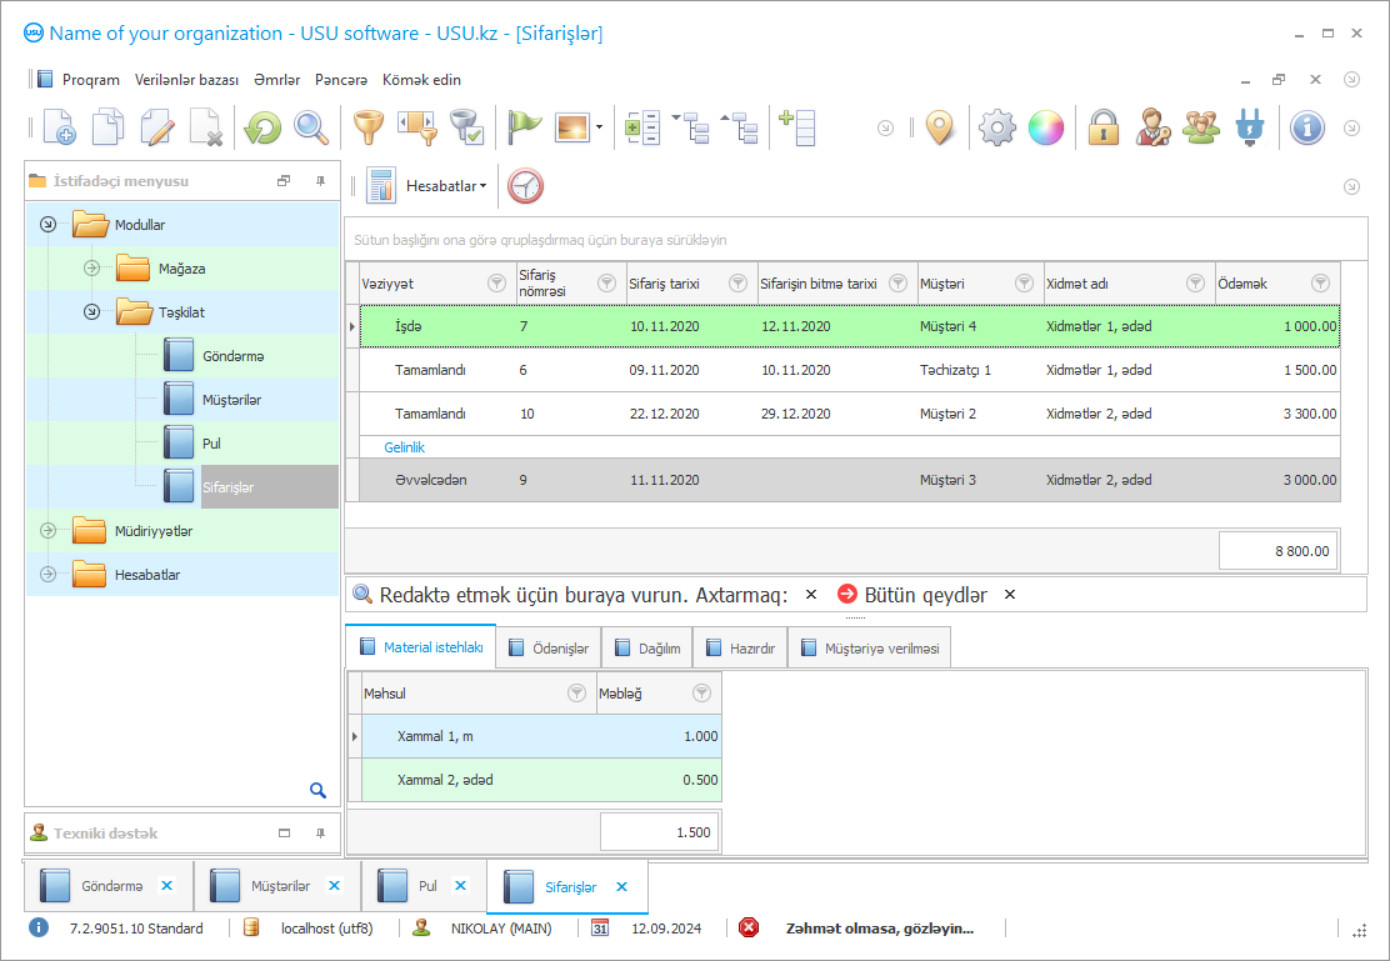
Task: Click the picture image toolbar icon
Action: point(572,128)
